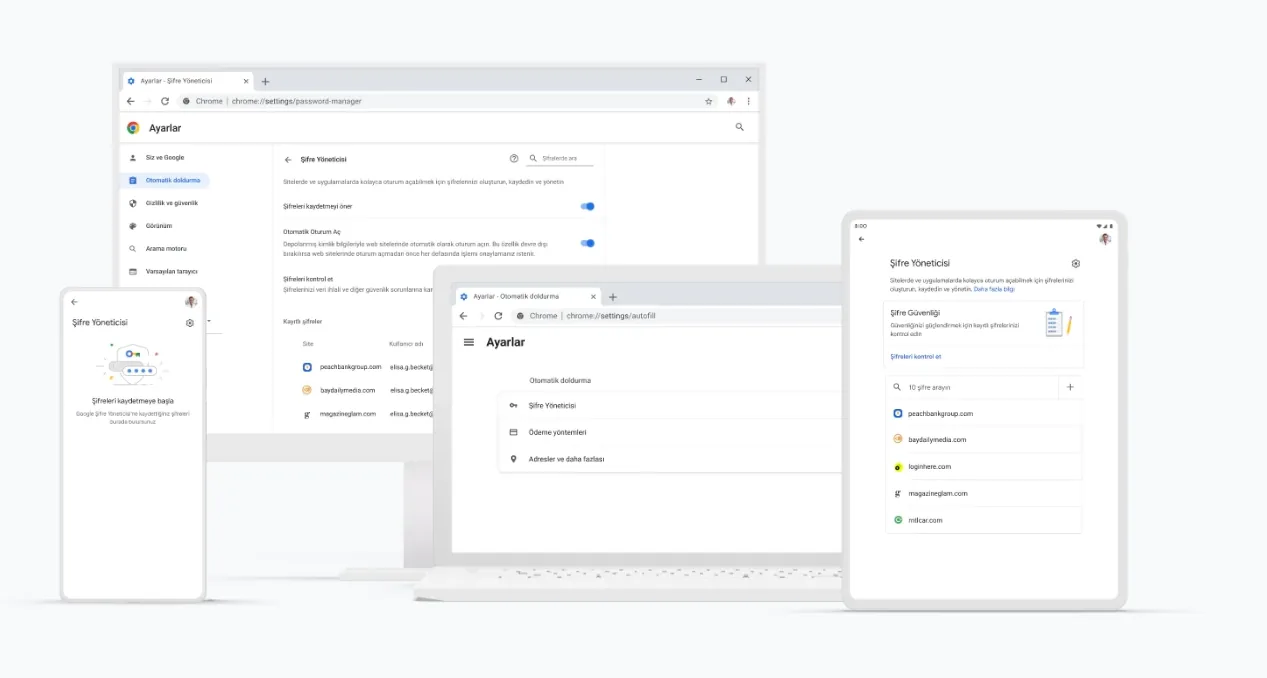This screenshot has height=678, width=1267.
Task: Reload the password-manager page in desktop Chrome
Action: [x=165, y=101]
